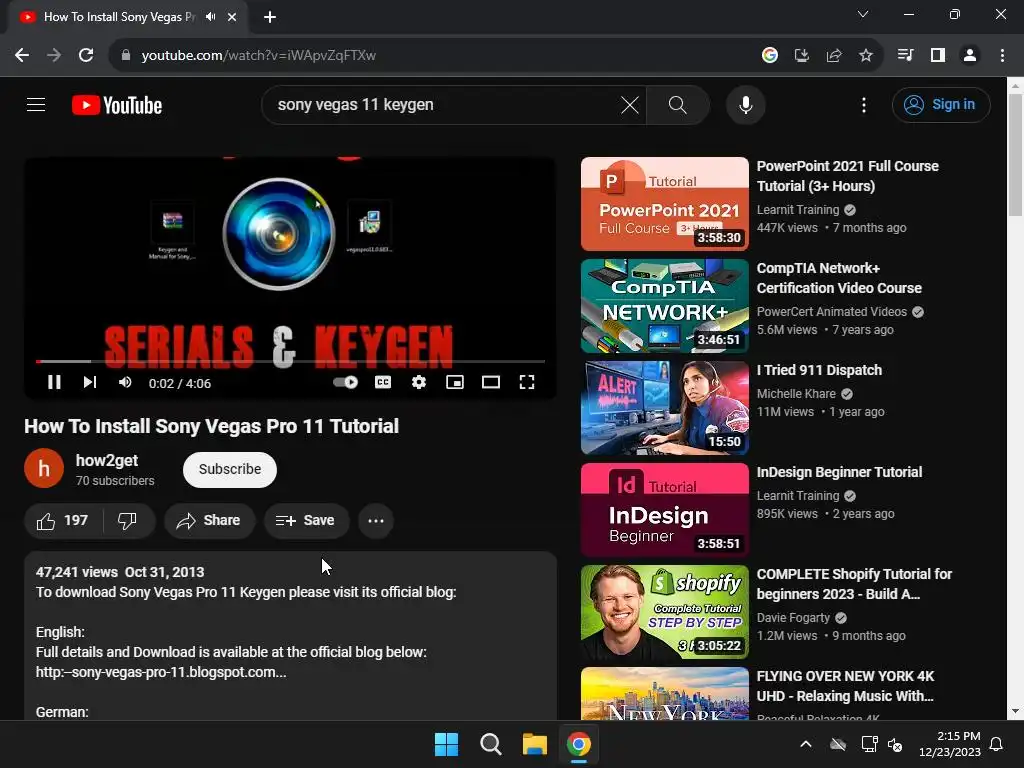Open COMPLETE Shopify Tutorial thumbnail
Screen dimensions: 1024x768
click(x=665, y=612)
